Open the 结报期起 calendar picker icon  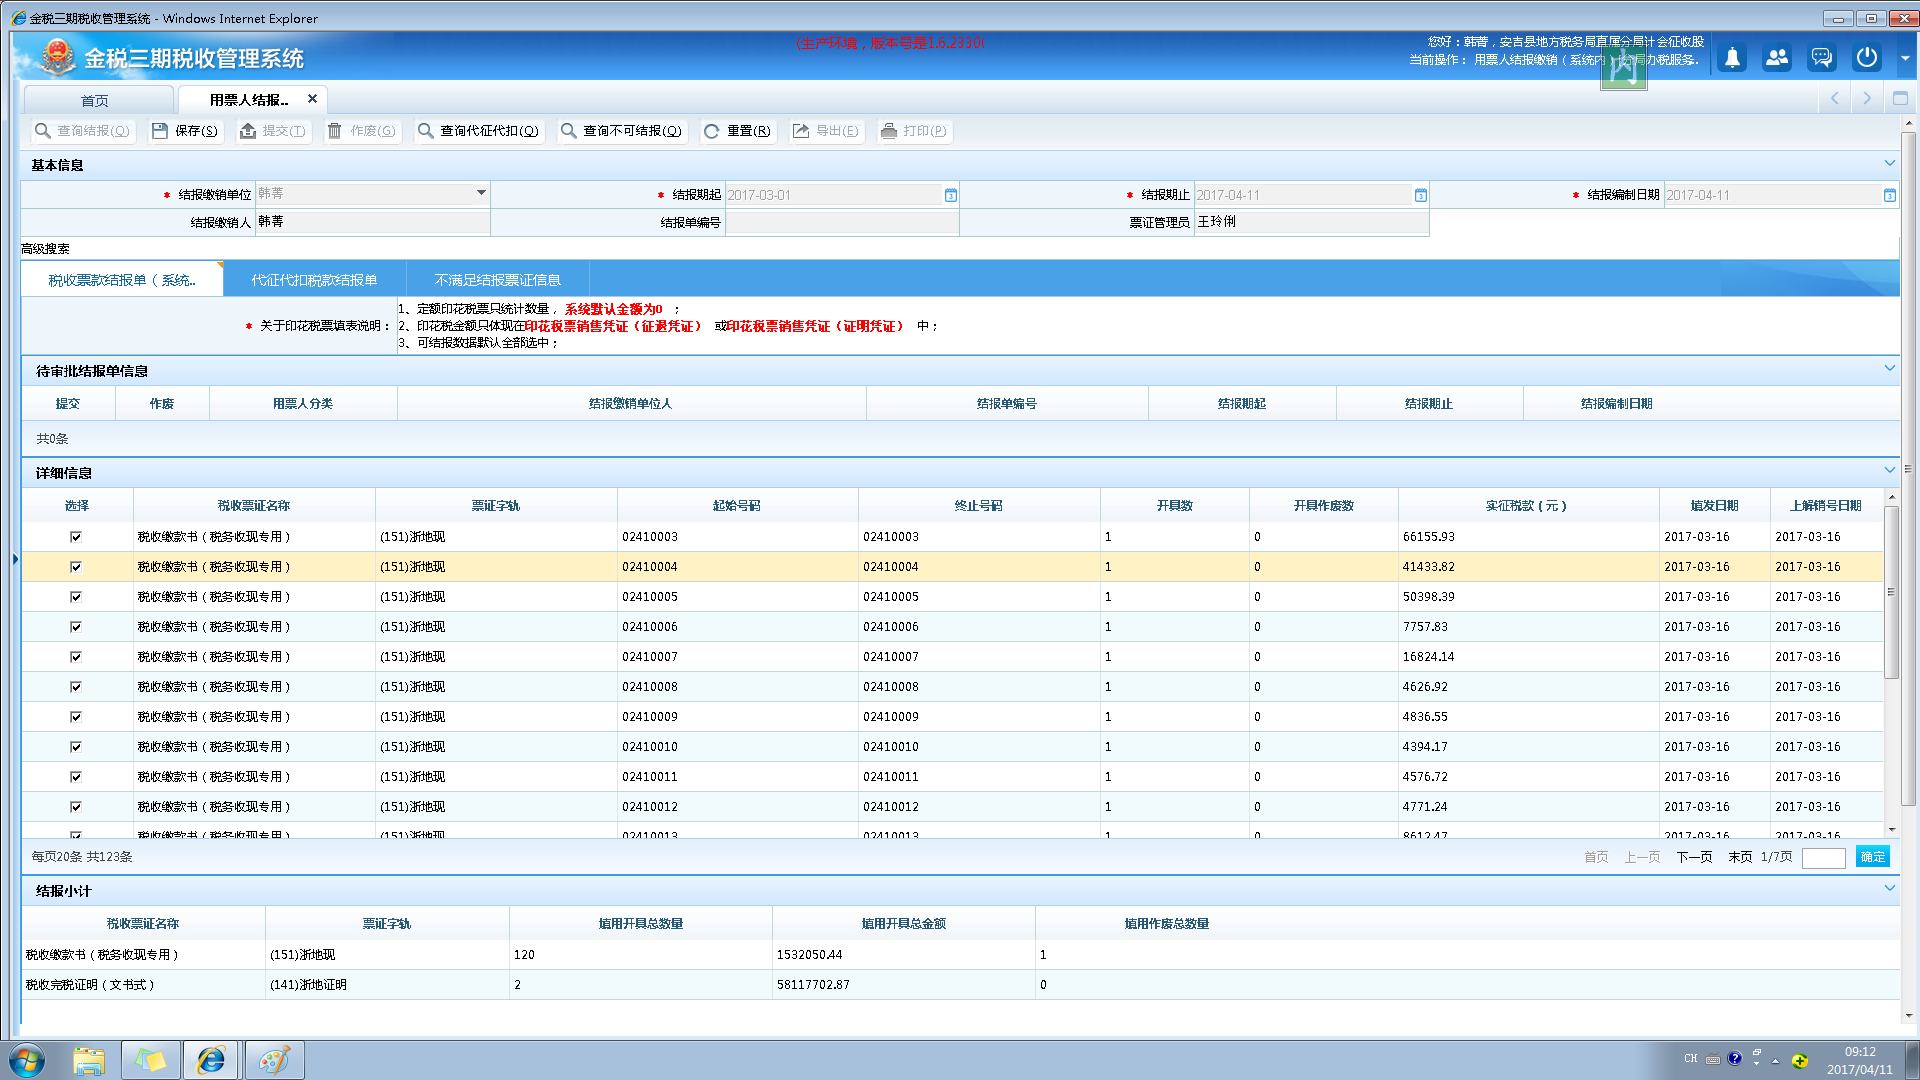(951, 195)
